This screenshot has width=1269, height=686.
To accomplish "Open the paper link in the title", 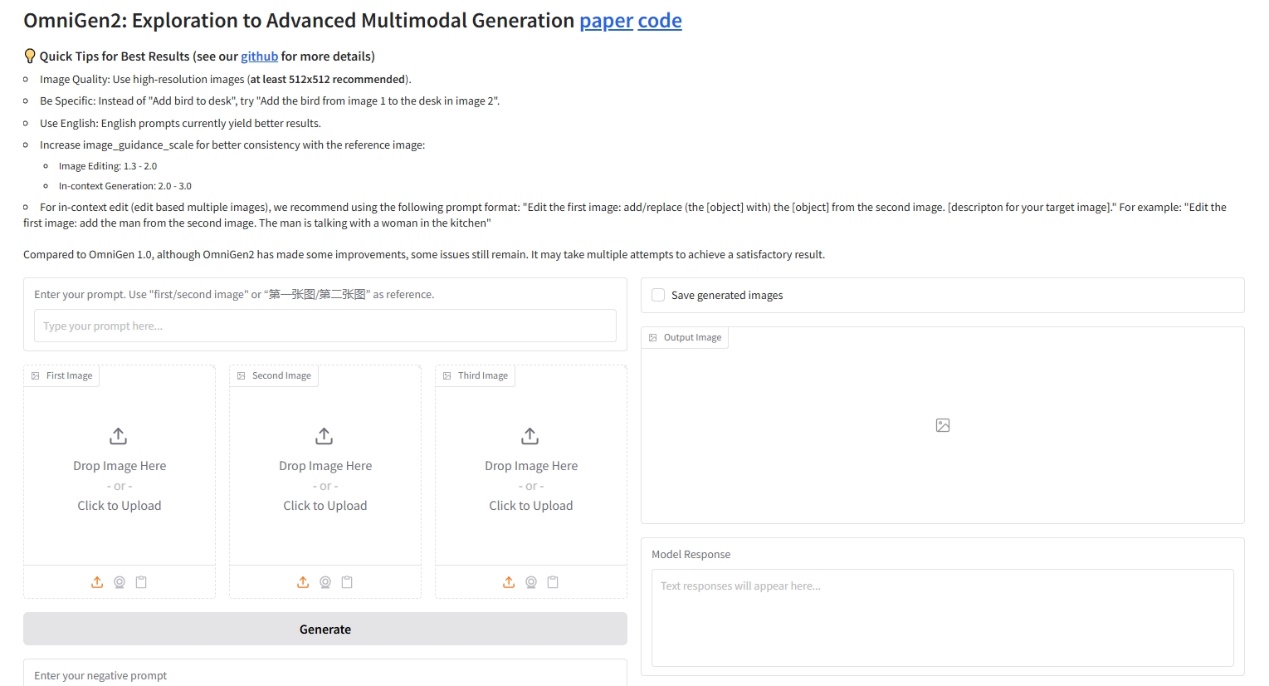I will coord(606,21).
